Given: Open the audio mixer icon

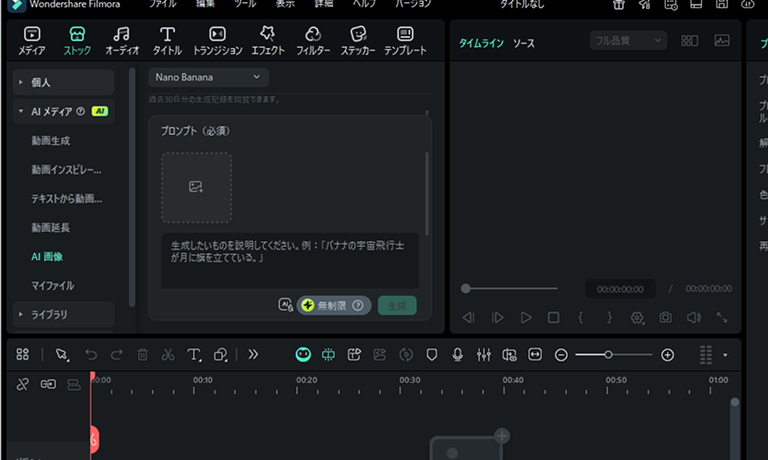Looking at the screenshot, I should (484, 354).
